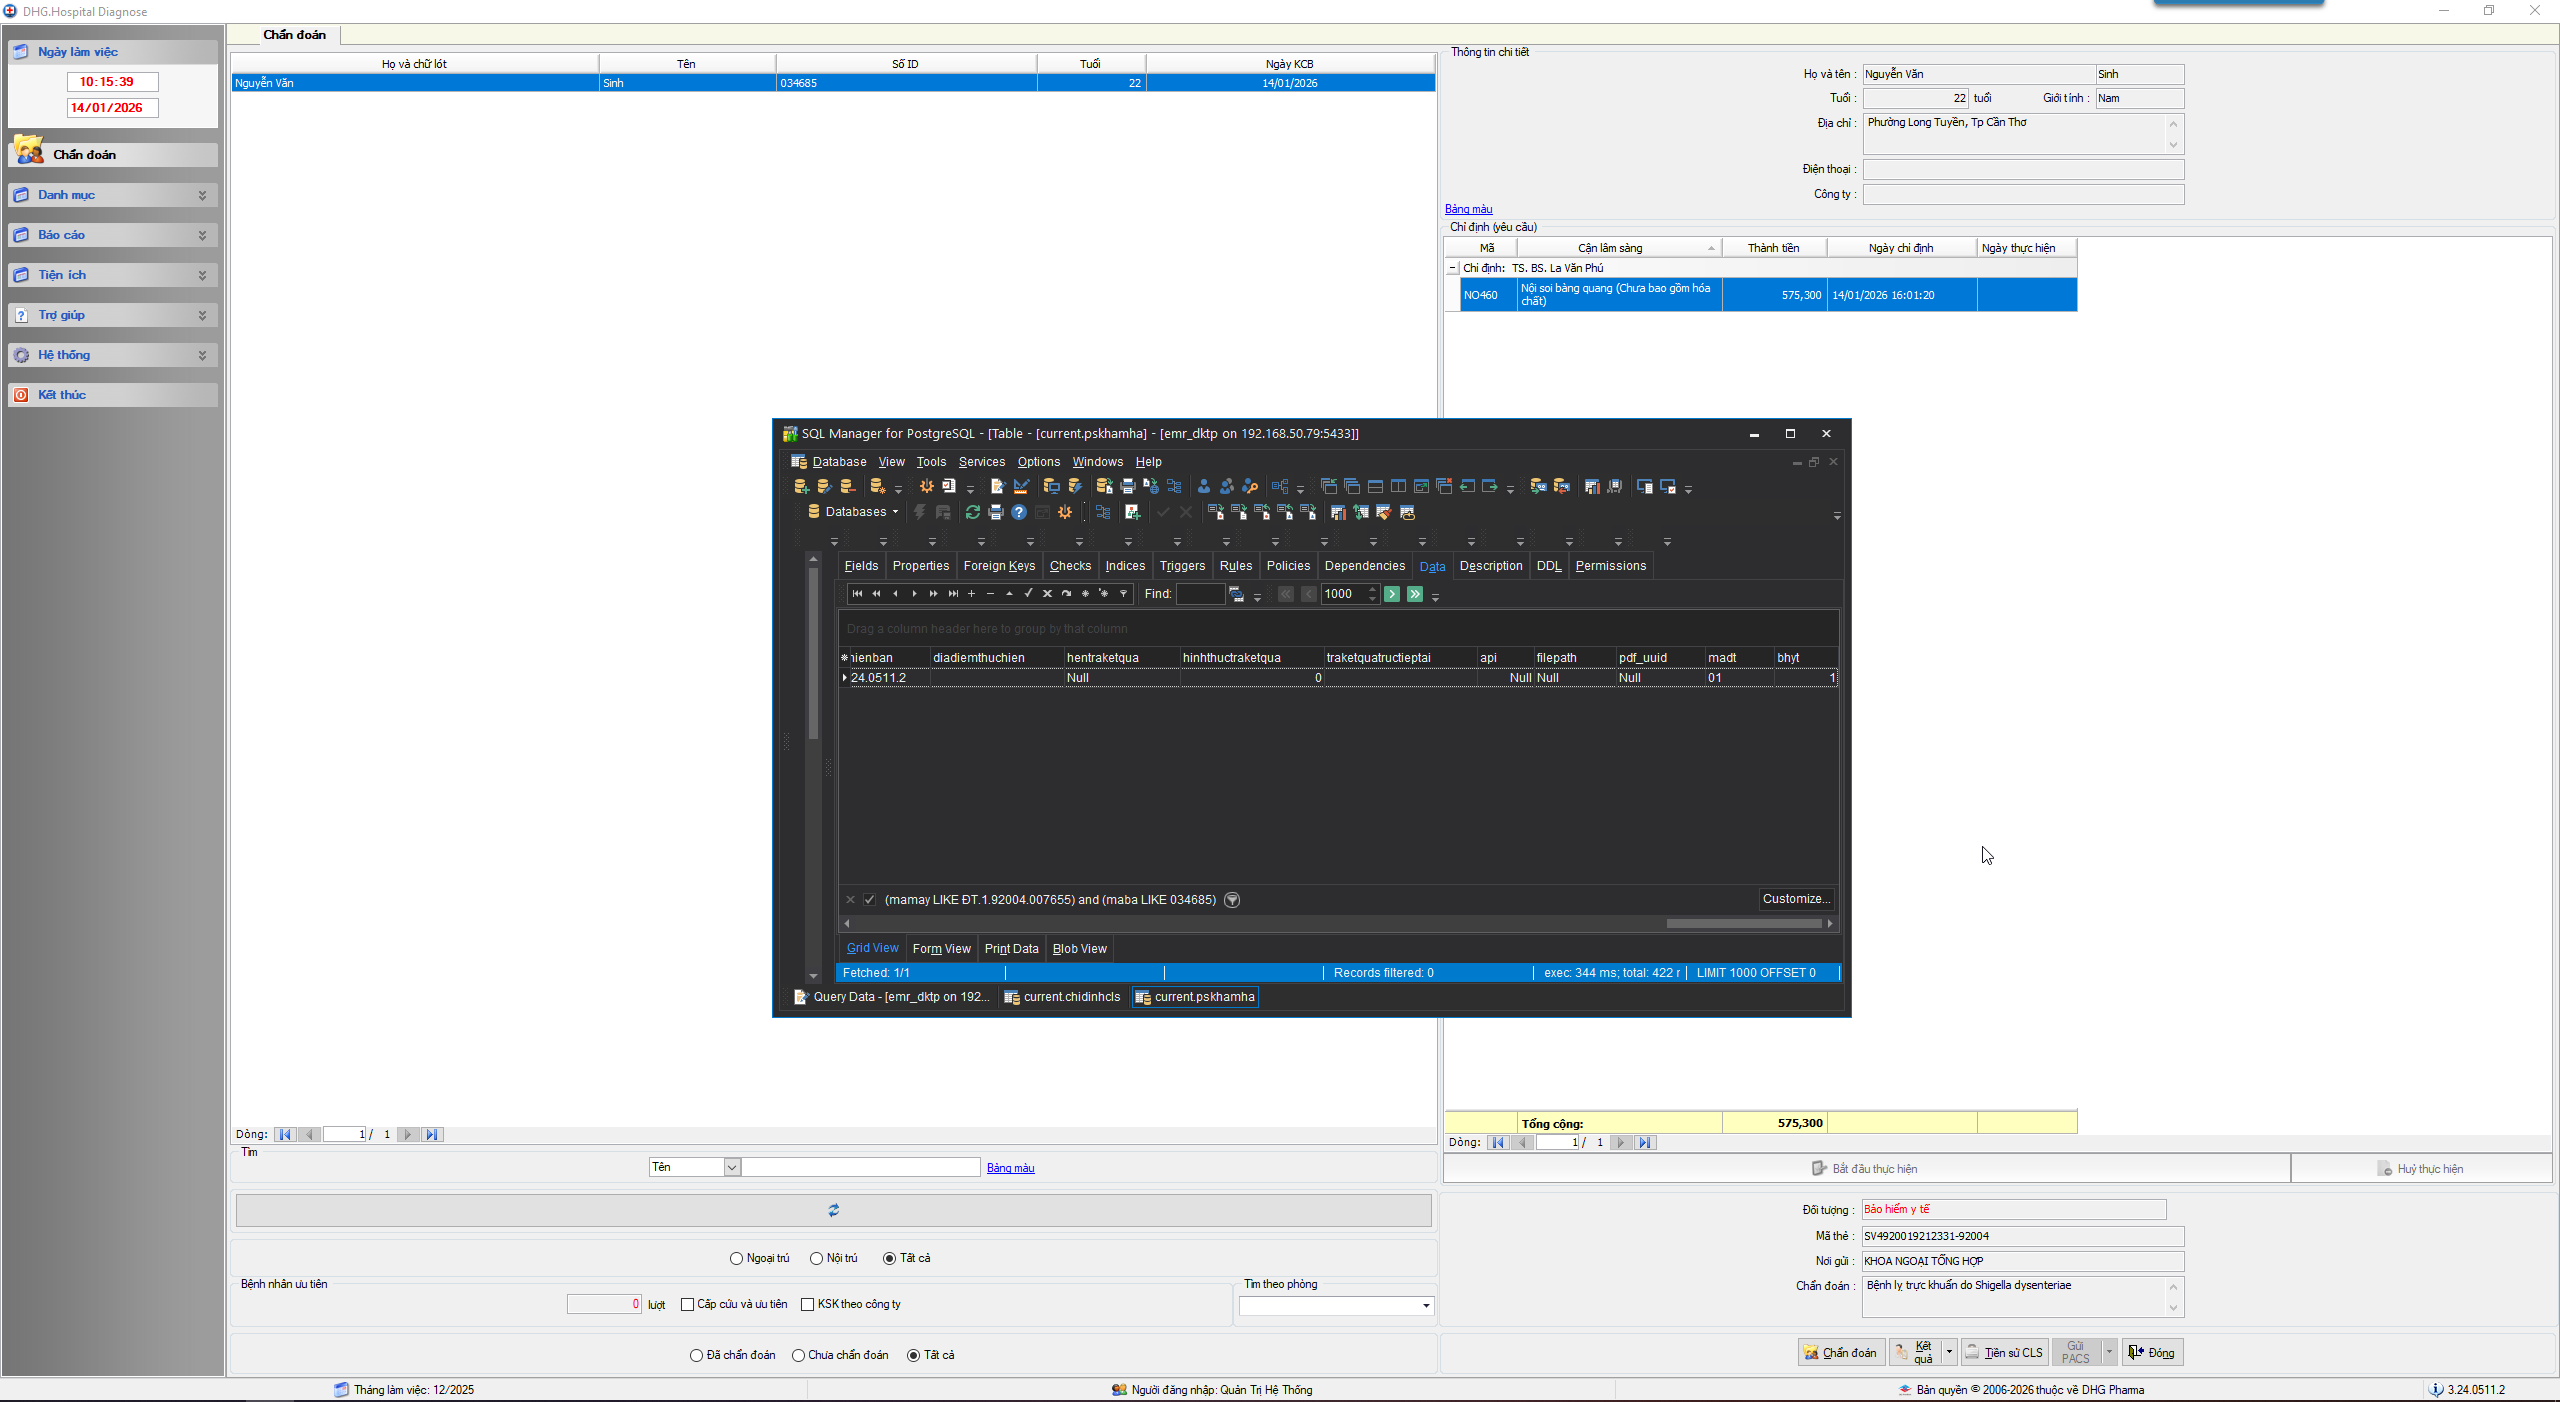Click the refresh icon below the search field

(833, 1210)
